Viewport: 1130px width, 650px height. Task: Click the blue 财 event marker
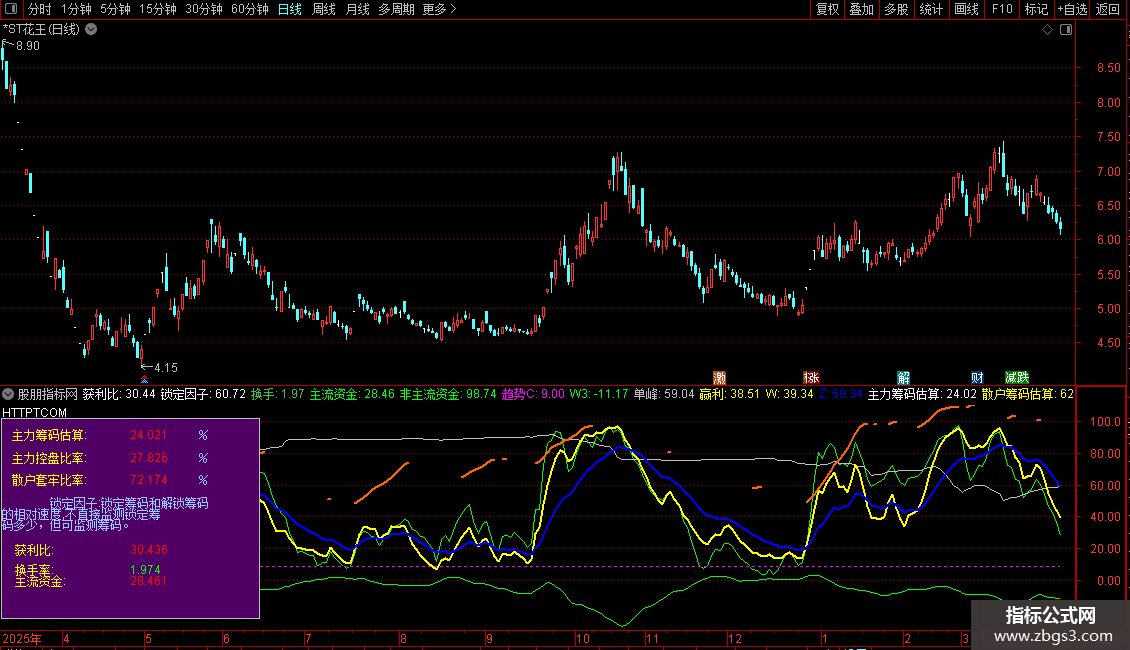click(x=977, y=378)
